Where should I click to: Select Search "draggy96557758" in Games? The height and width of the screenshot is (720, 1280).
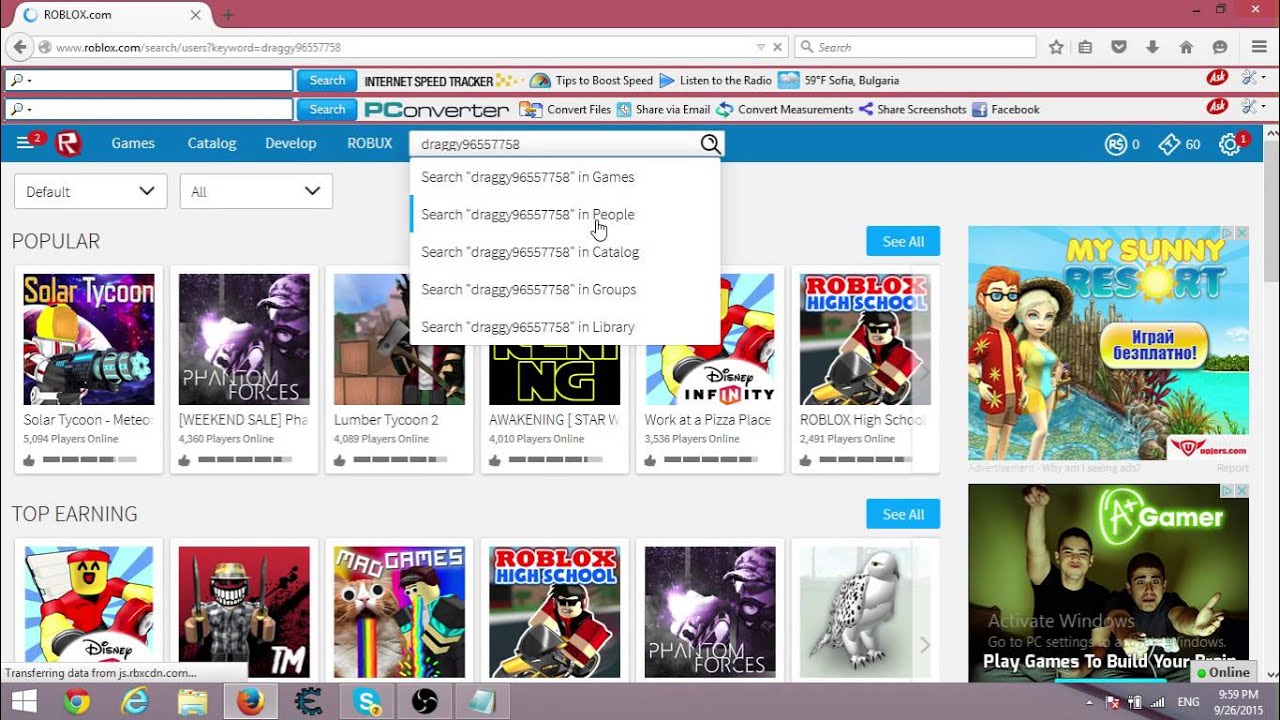point(565,177)
